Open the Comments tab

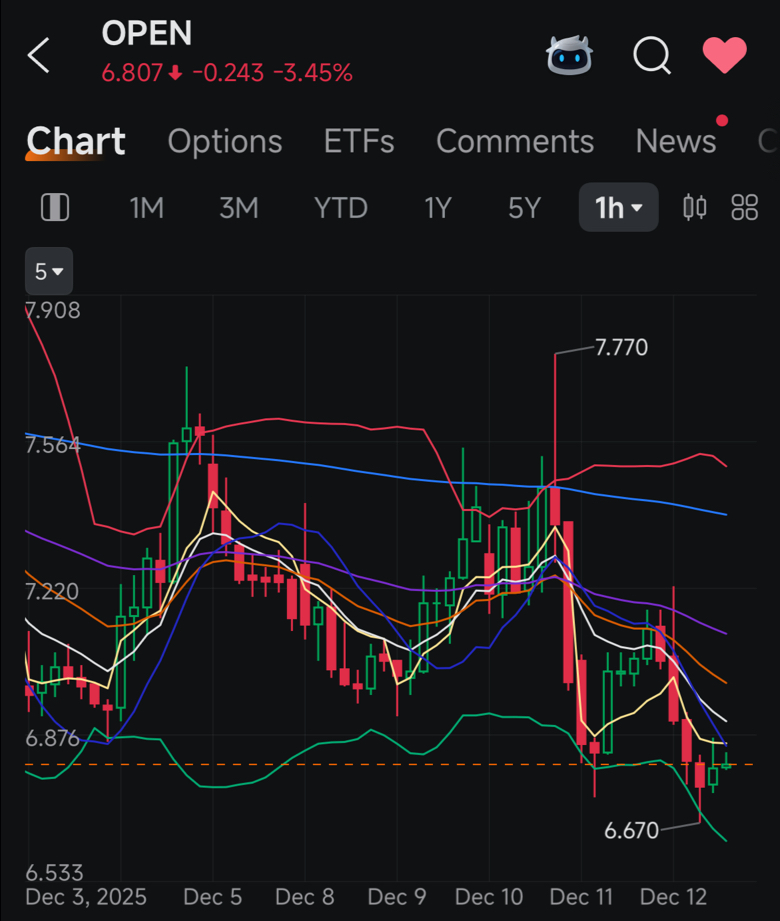[515, 142]
